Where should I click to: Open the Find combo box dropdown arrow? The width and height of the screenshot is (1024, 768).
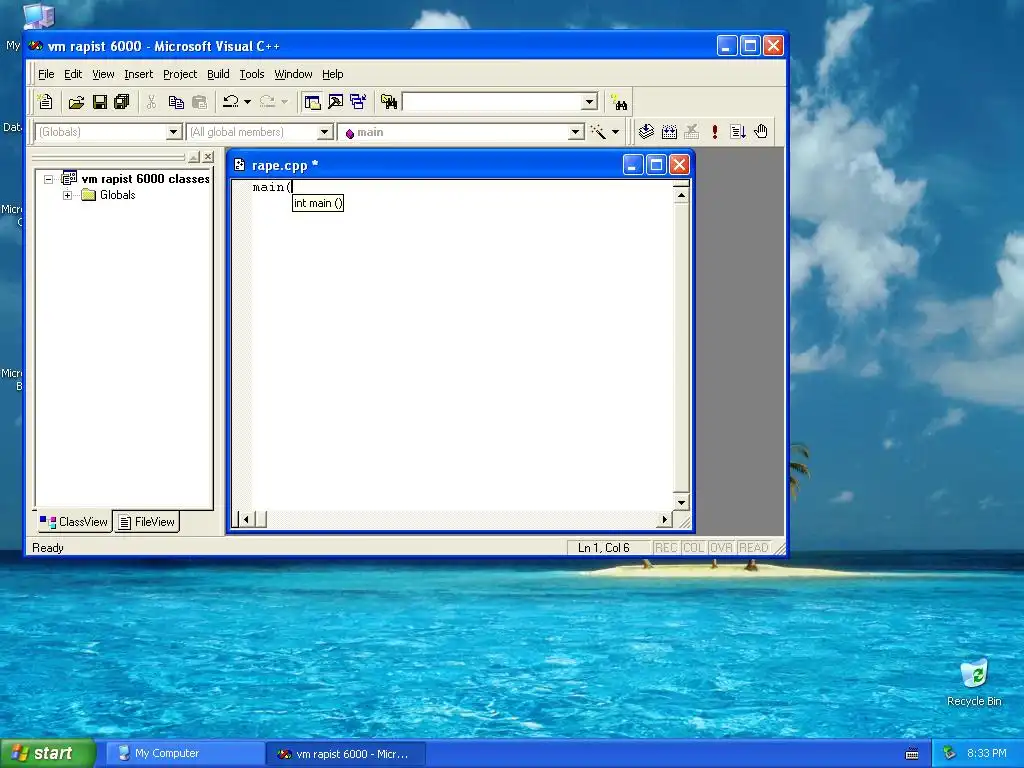click(589, 102)
